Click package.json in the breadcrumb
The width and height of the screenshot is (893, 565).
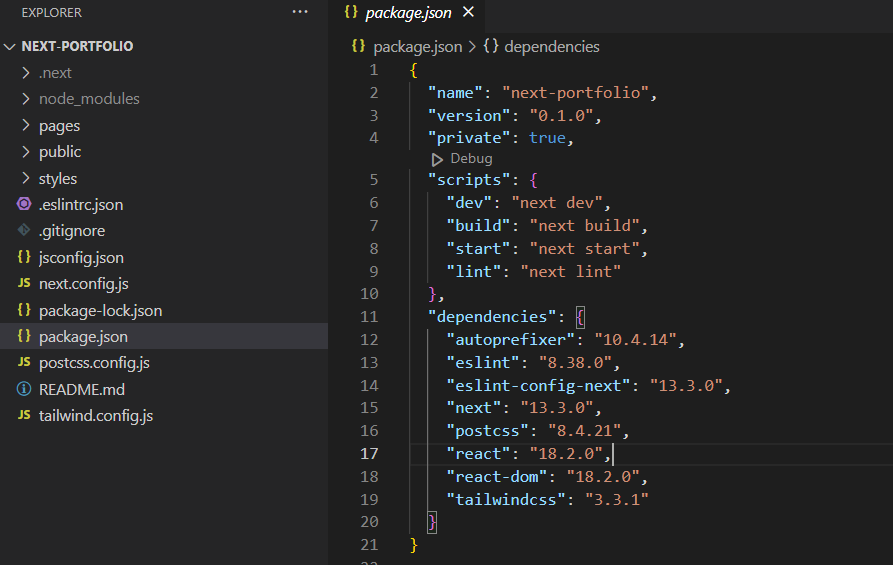point(417,47)
